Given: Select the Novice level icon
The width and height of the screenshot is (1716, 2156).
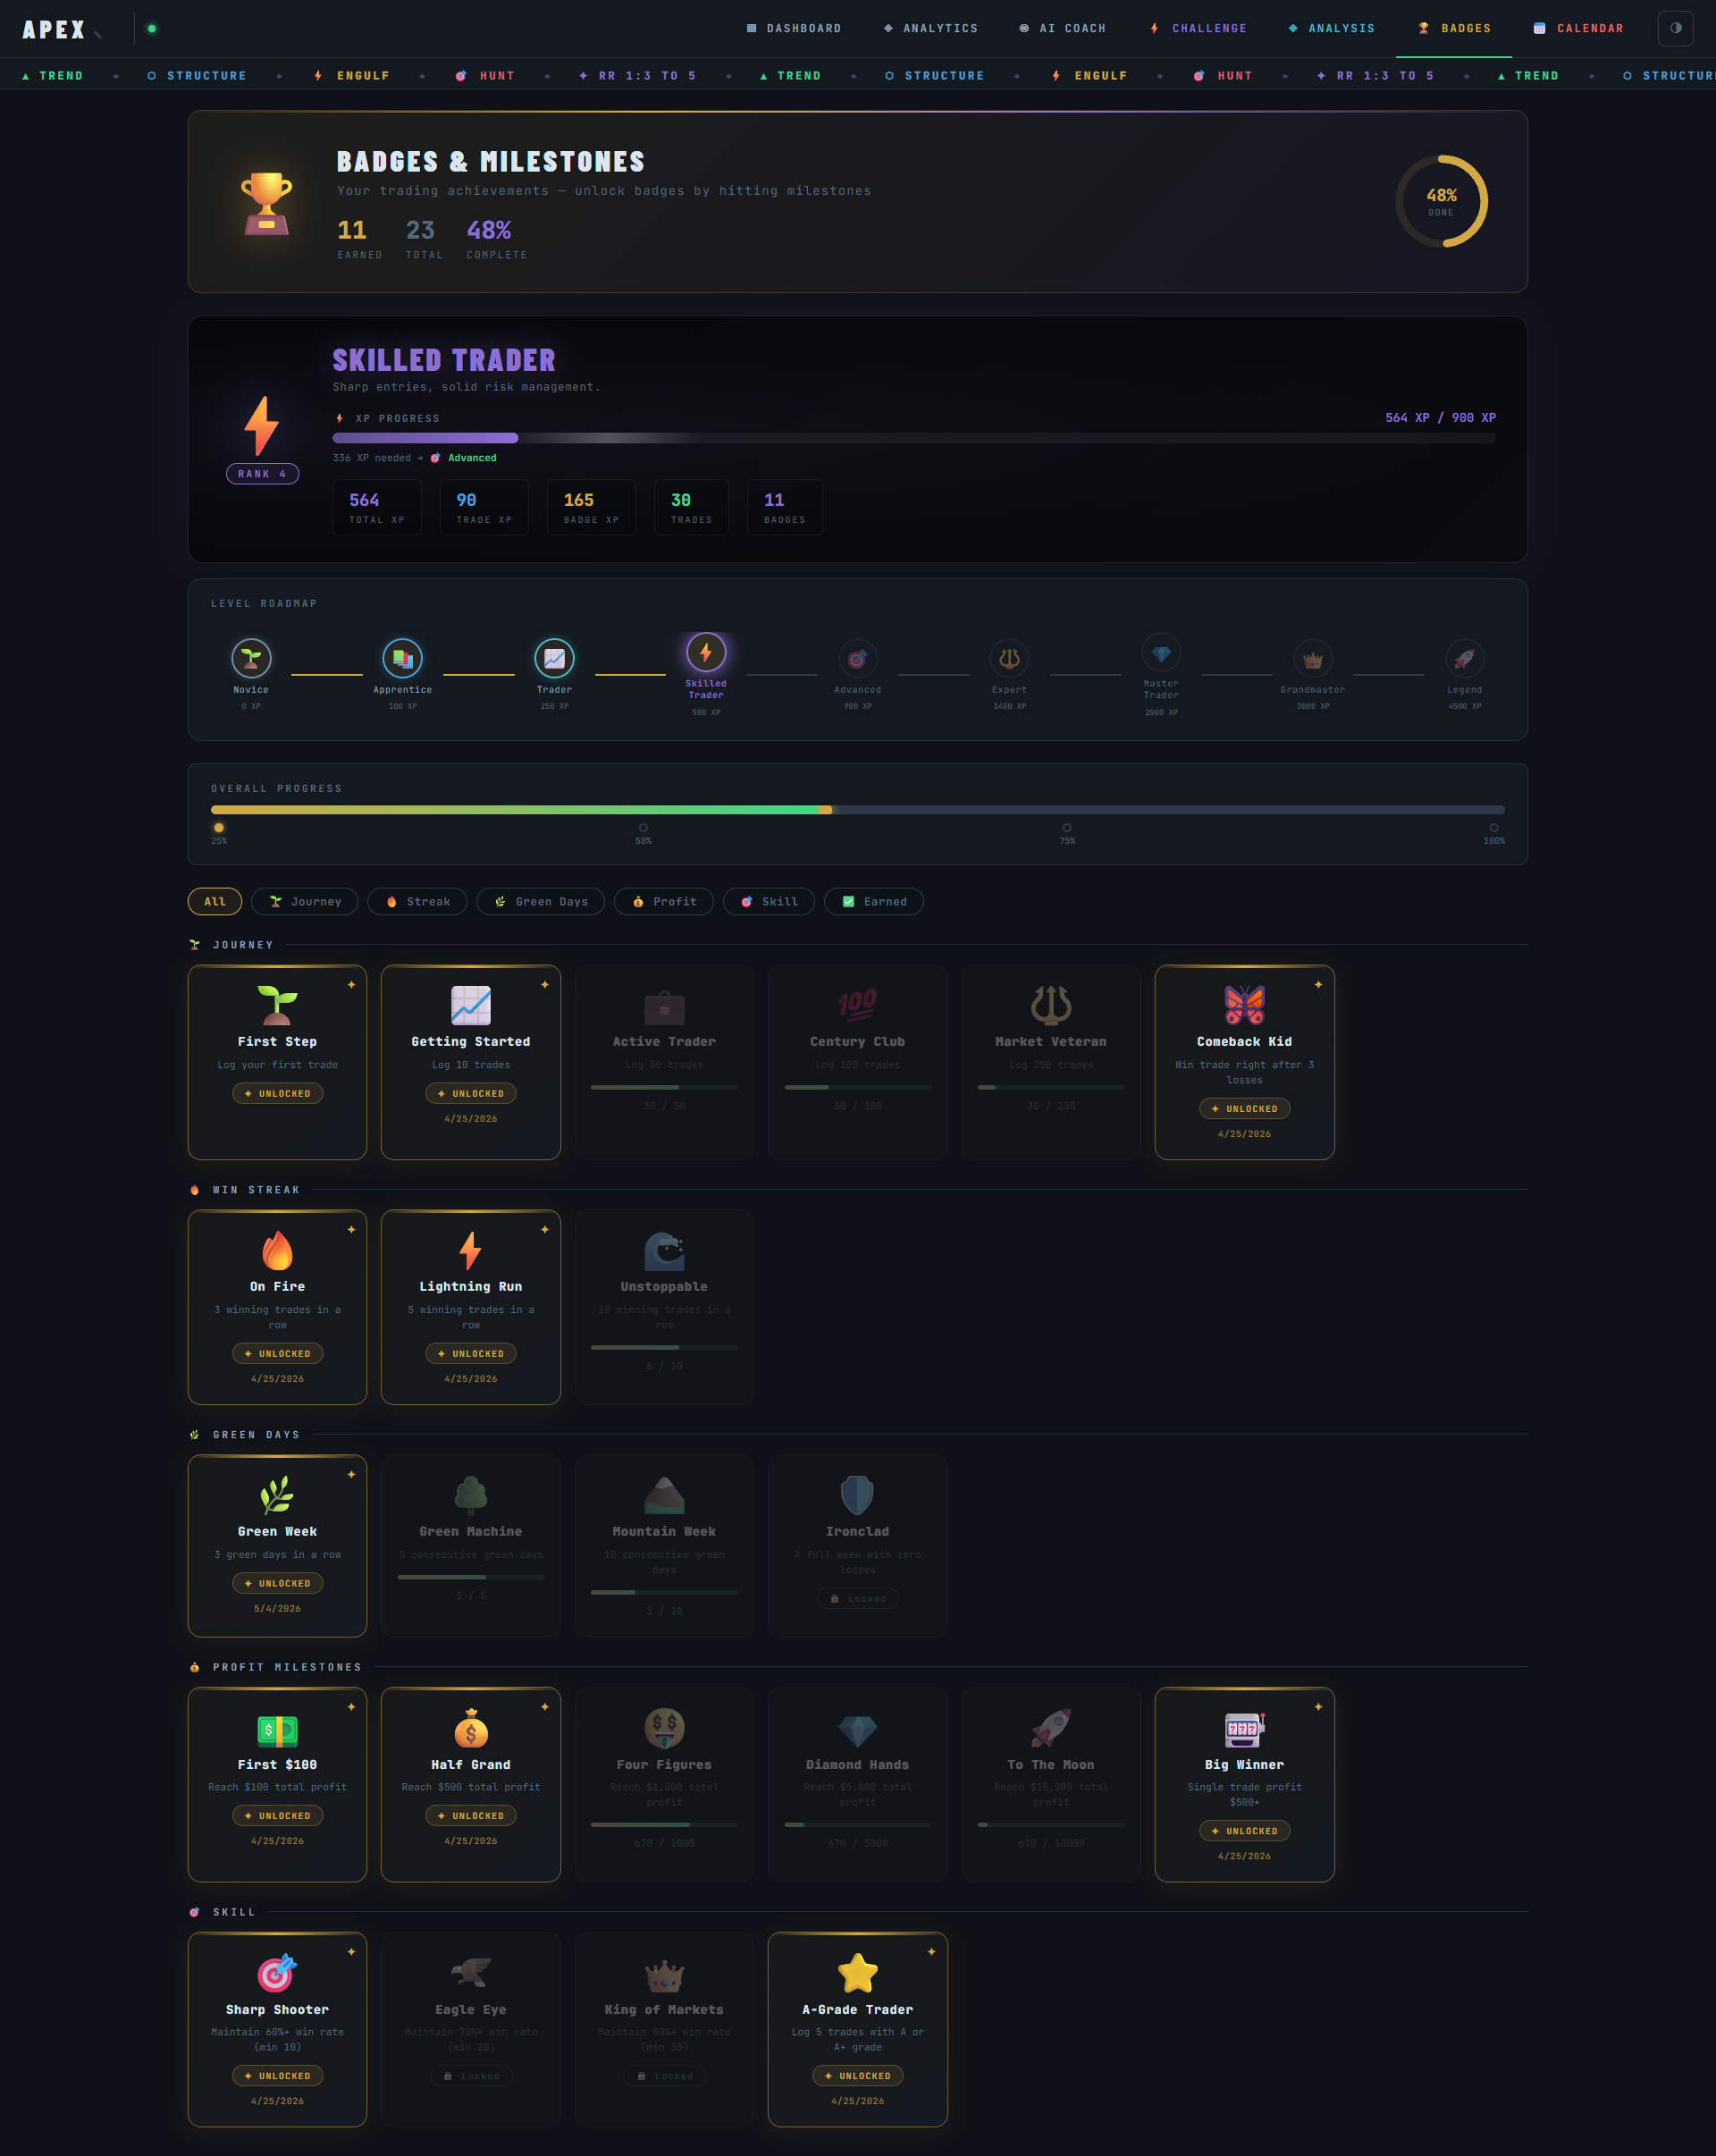Looking at the screenshot, I should coord(251,658).
